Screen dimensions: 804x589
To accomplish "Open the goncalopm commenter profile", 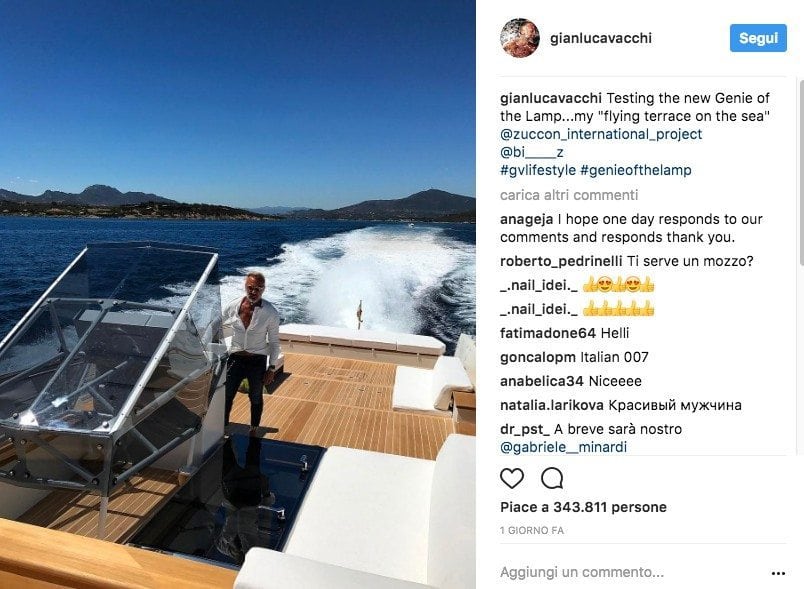I will pos(538,357).
